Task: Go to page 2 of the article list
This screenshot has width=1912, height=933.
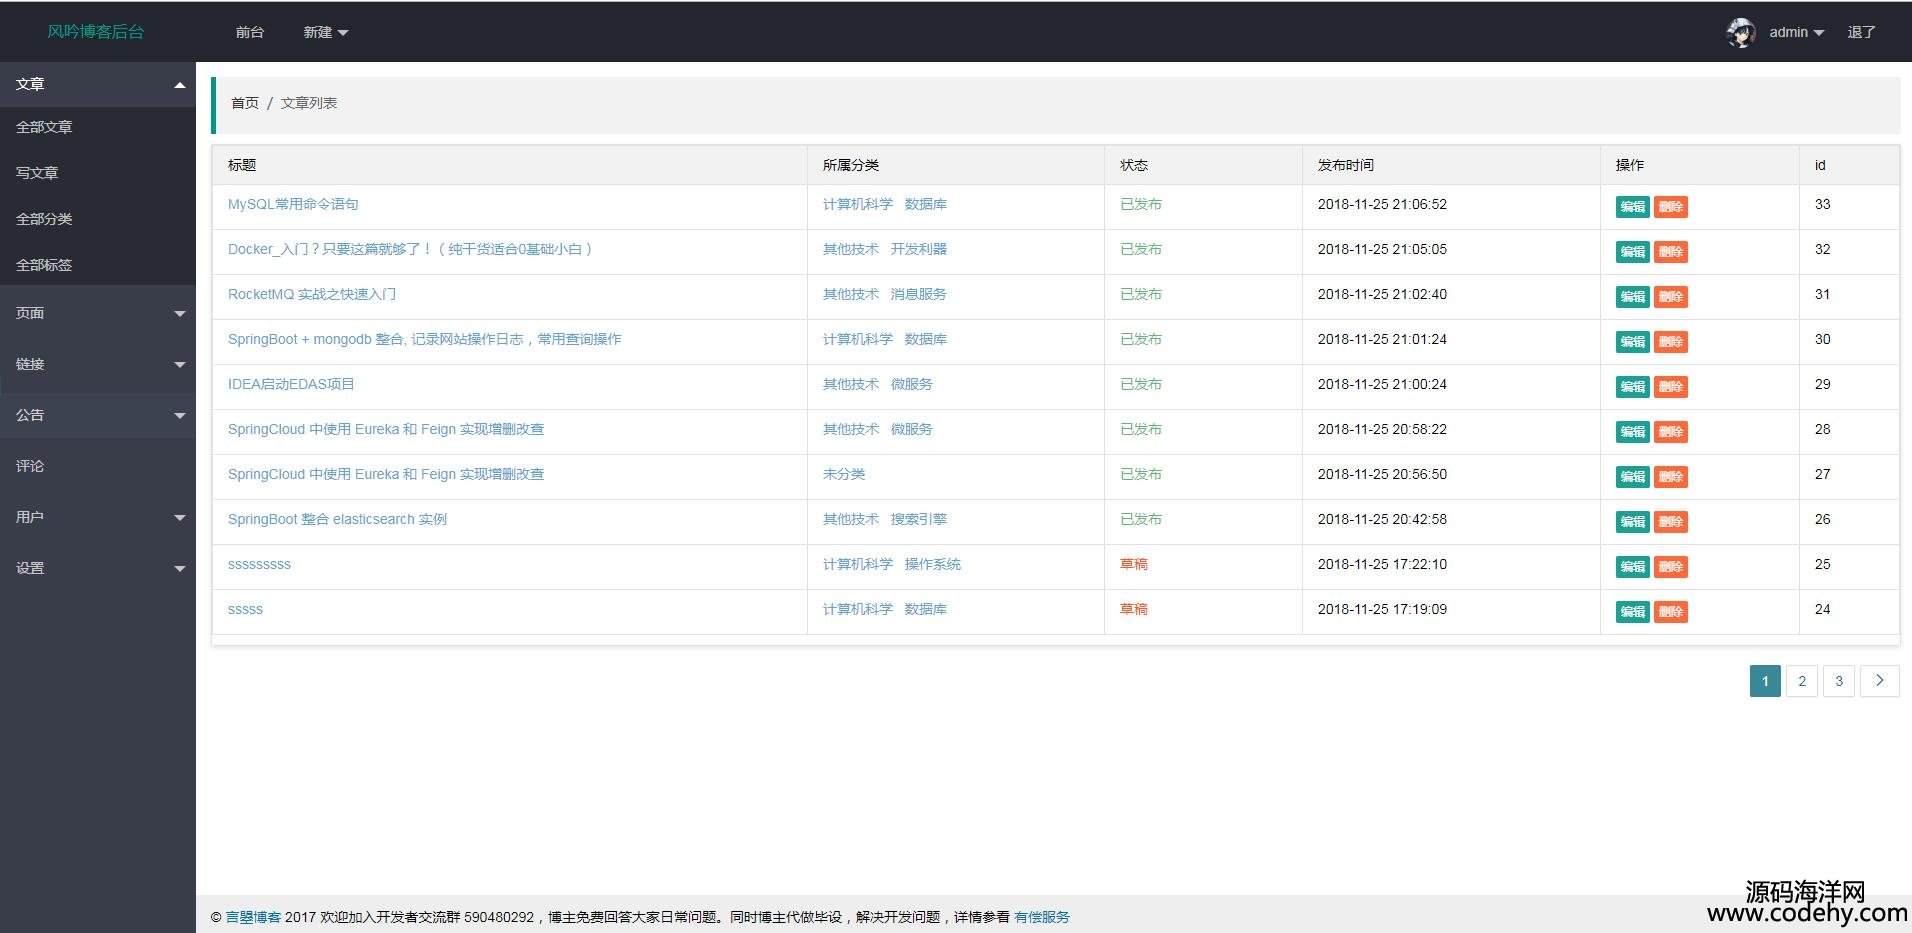Action: 1801,681
